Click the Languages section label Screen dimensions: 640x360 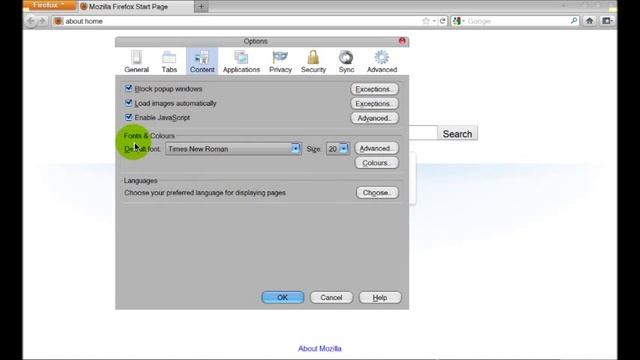click(x=140, y=180)
